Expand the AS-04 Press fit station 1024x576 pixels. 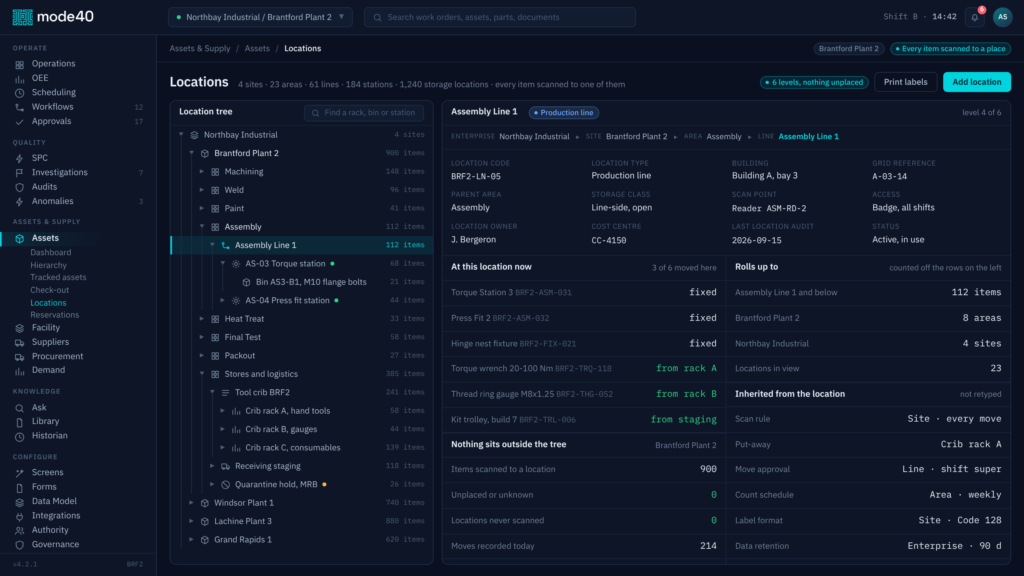(x=223, y=300)
